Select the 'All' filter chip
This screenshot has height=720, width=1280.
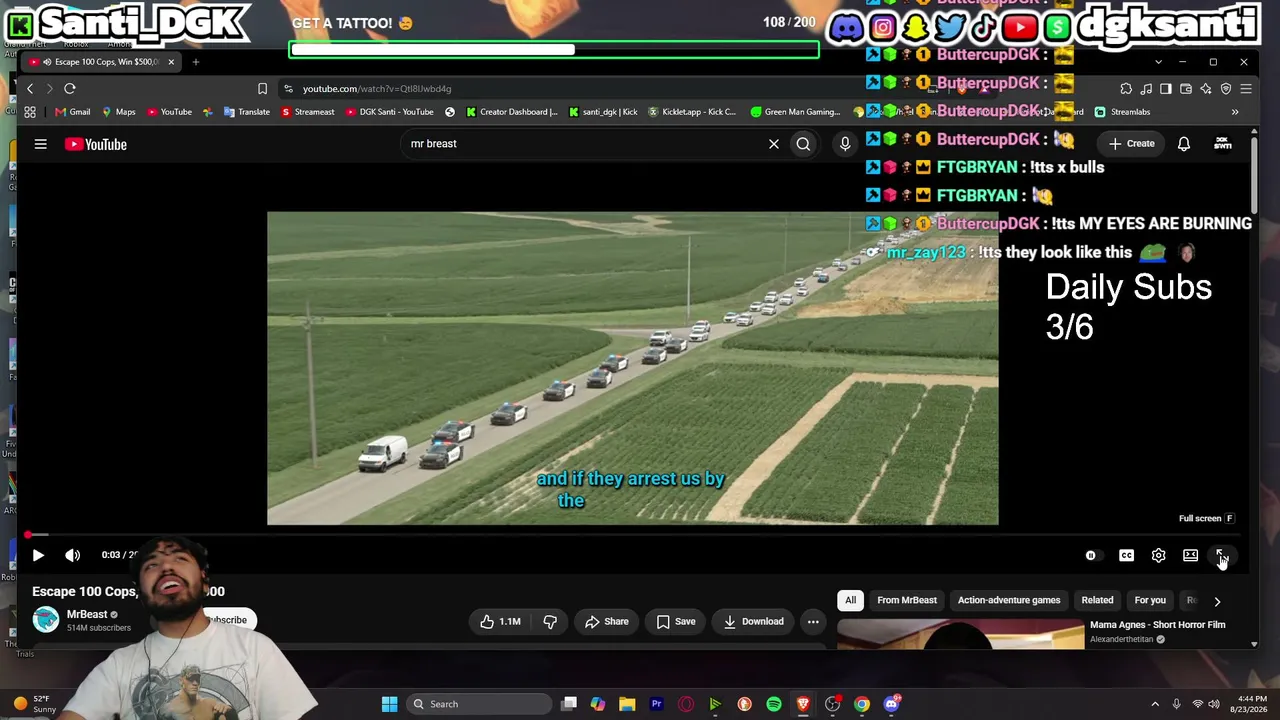850,600
